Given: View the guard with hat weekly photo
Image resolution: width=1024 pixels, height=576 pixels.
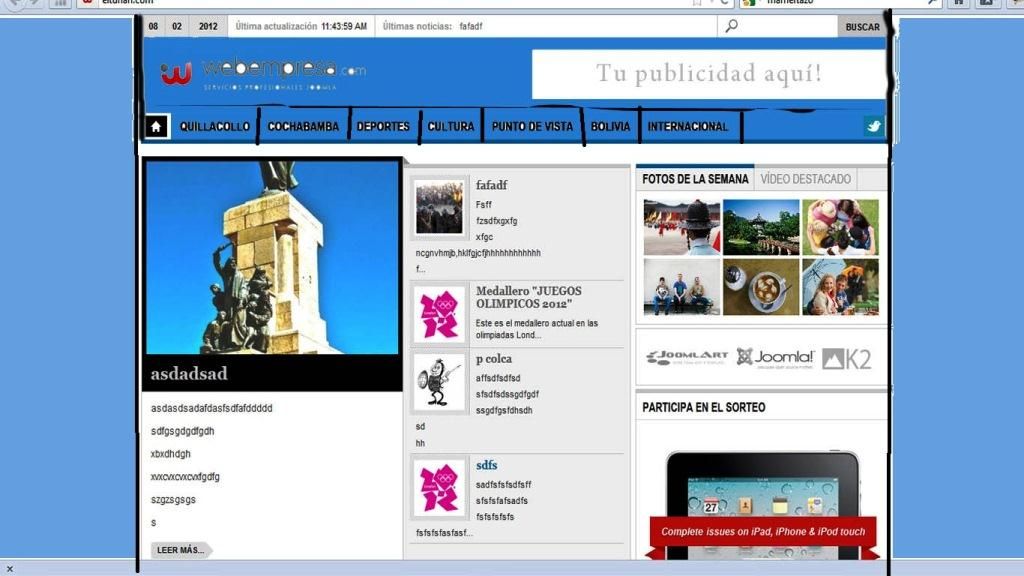Looking at the screenshot, I should (x=681, y=227).
